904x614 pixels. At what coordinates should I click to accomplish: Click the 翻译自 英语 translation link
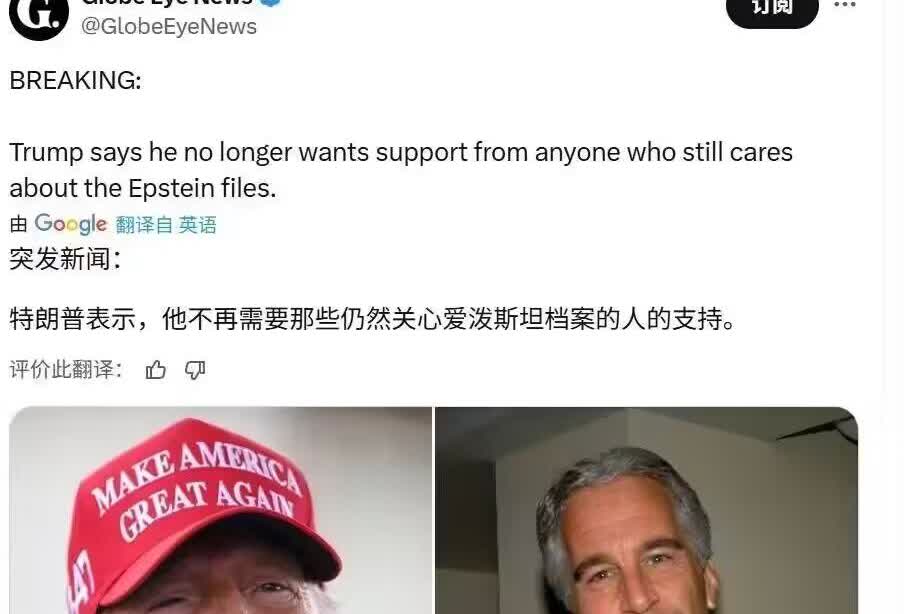pos(166,225)
